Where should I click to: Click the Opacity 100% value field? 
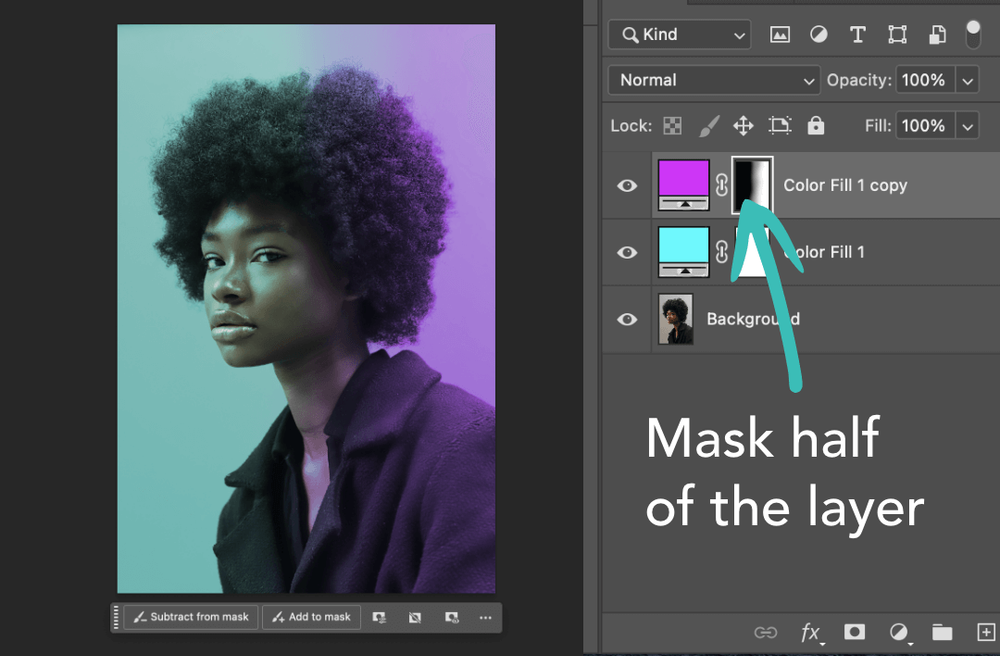(925, 80)
